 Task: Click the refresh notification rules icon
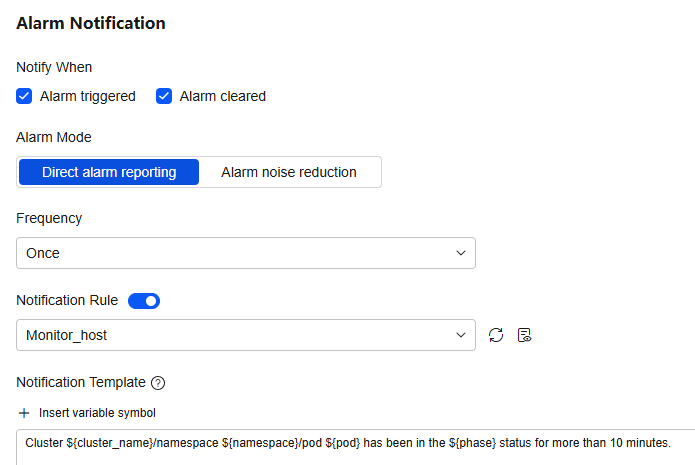(x=496, y=335)
